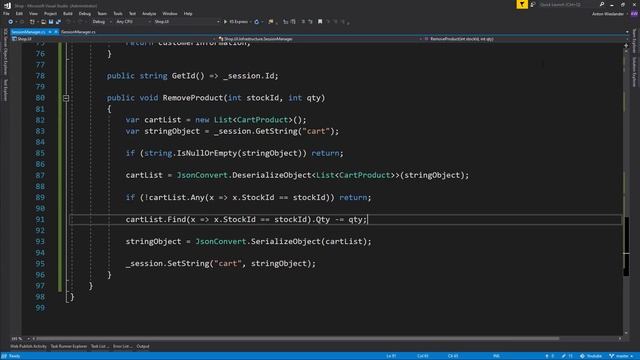640x360 pixels.
Task: Open the Shop.UI.Infrastructure.SessionManager type dropdown
Action: pos(319,39)
